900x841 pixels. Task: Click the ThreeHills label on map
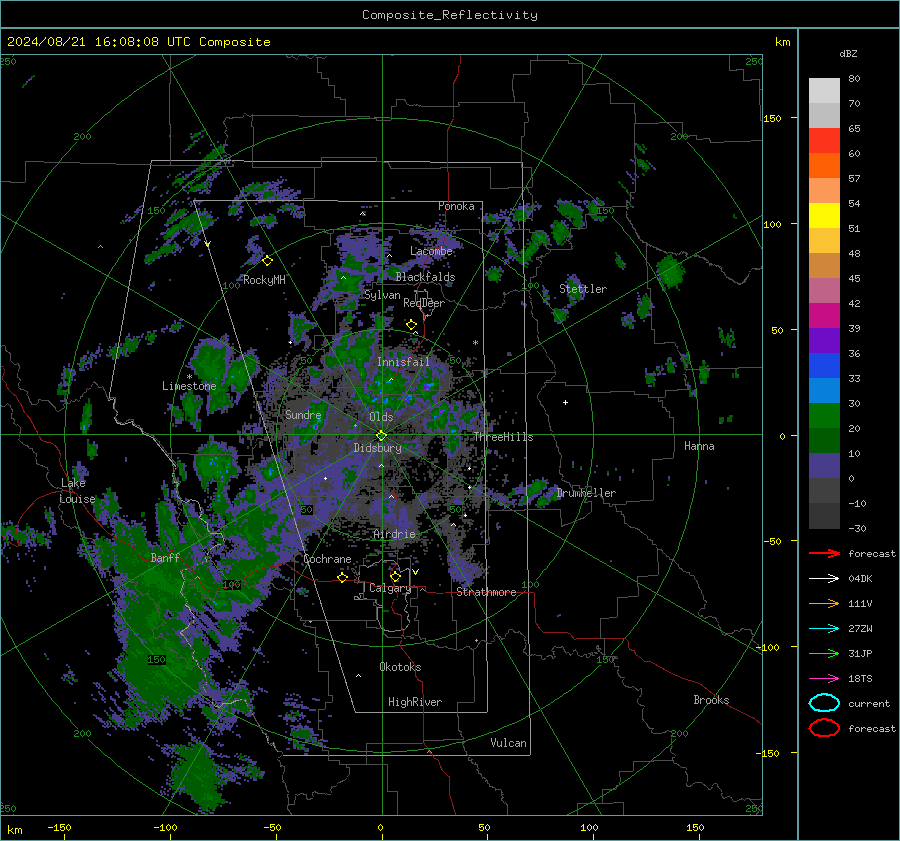click(503, 437)
